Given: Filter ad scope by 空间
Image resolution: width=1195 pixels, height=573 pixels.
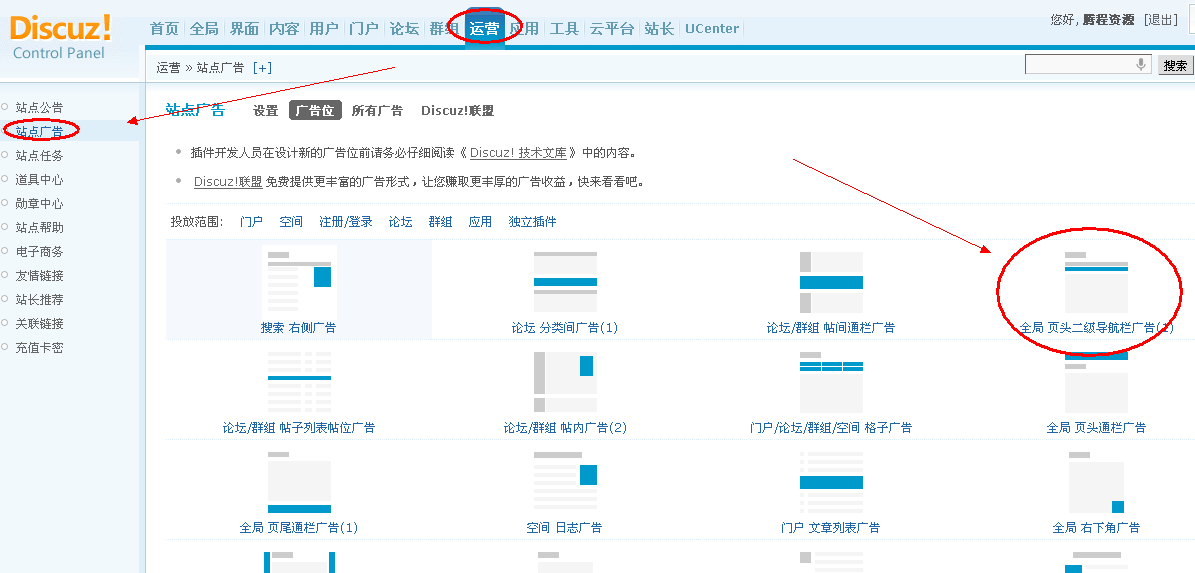Looking at the screenshot, I should 291,222.
